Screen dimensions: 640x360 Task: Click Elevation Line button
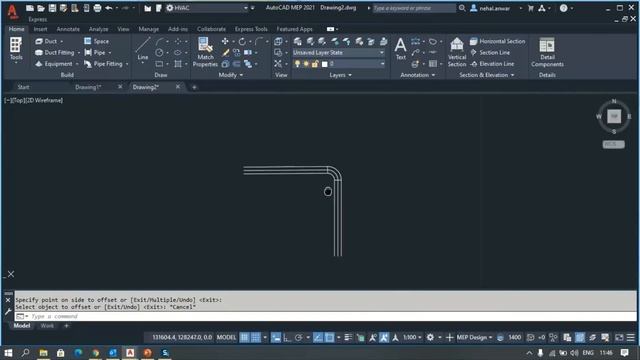492,64
